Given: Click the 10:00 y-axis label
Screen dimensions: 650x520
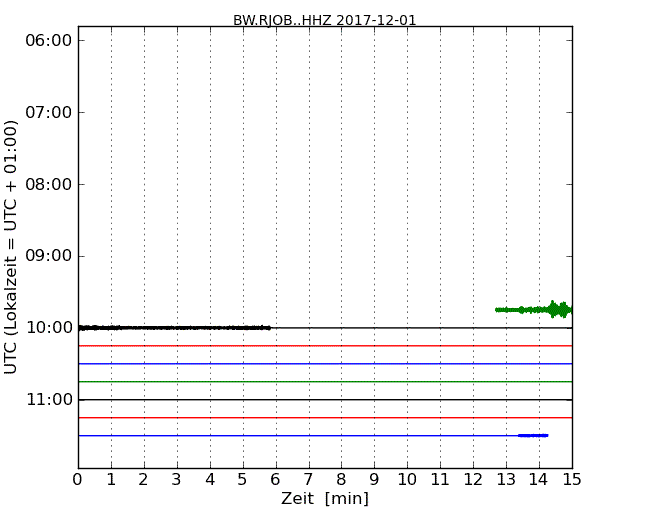Looking at the screenshot, I should point(49,328).
